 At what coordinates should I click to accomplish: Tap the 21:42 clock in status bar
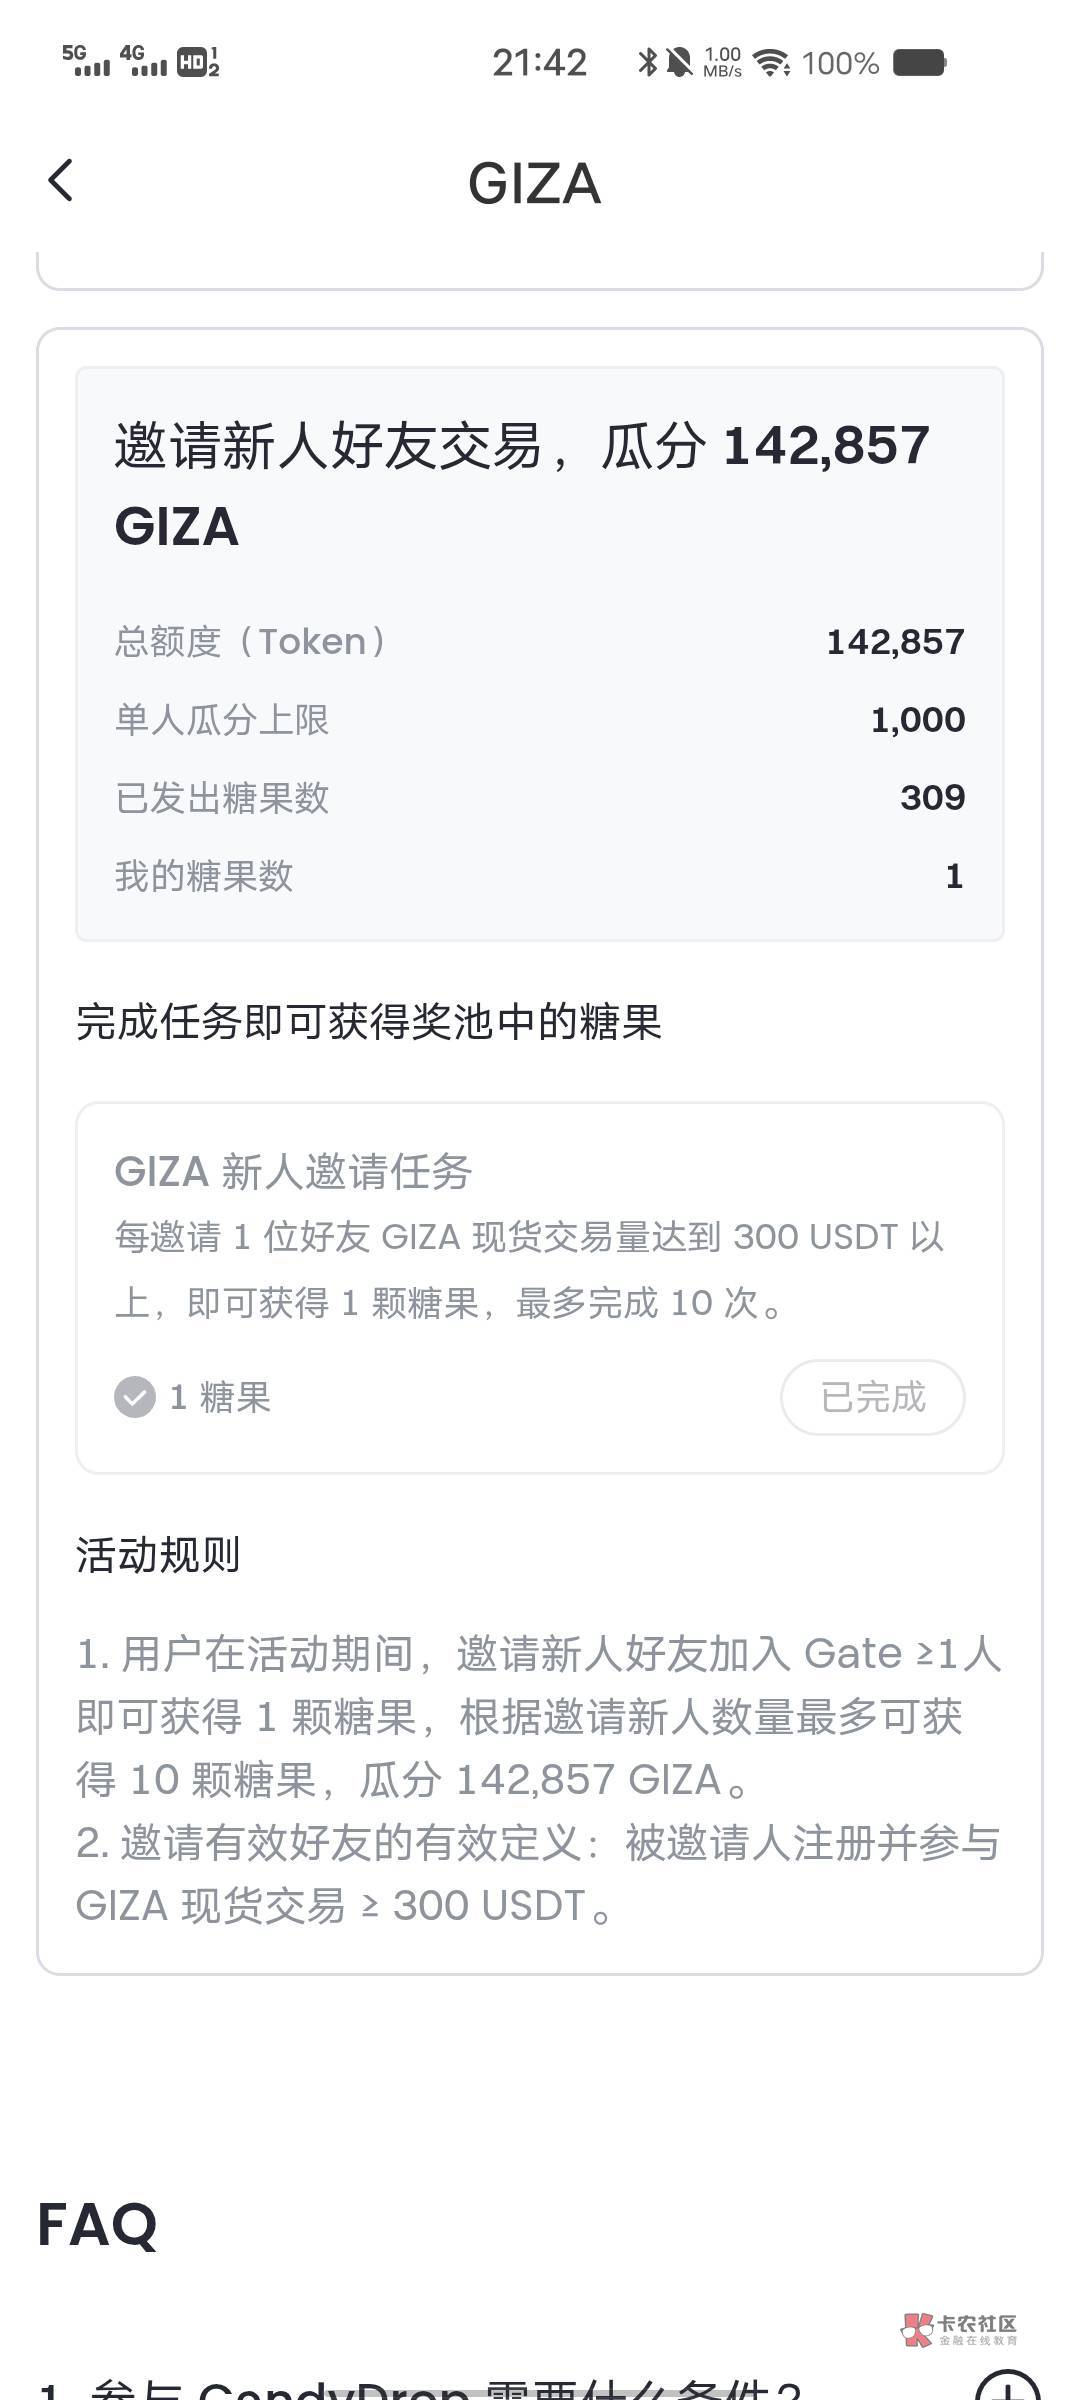click(539, 63)
